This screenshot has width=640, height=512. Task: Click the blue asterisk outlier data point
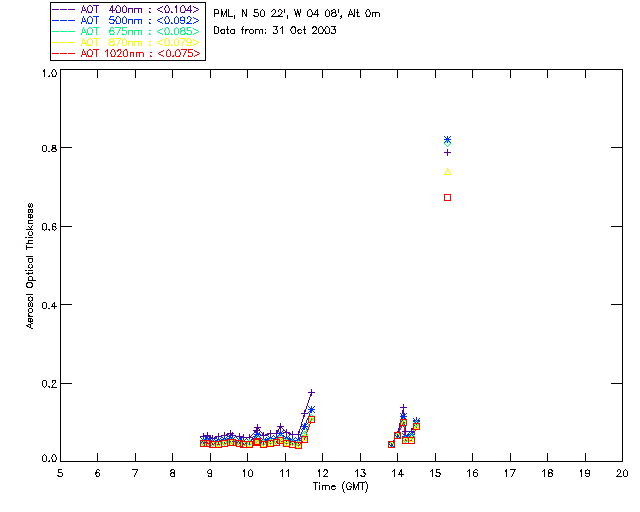pyautogui.click(x=447, y=139)
